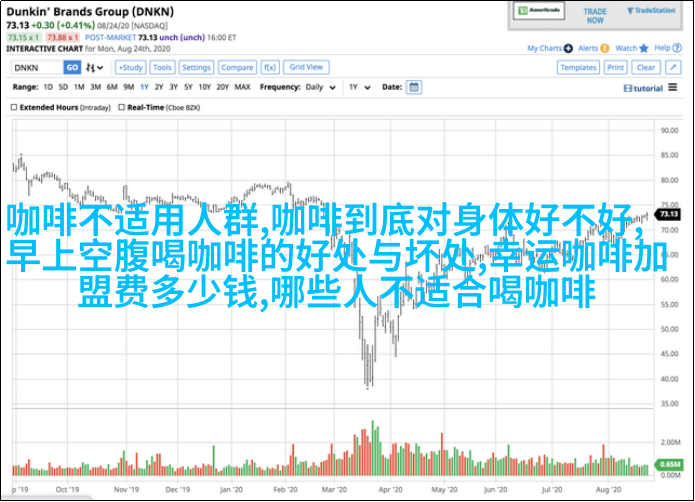695x502 pixels.
Task: Click the Print button
Action: pos(615,67)
